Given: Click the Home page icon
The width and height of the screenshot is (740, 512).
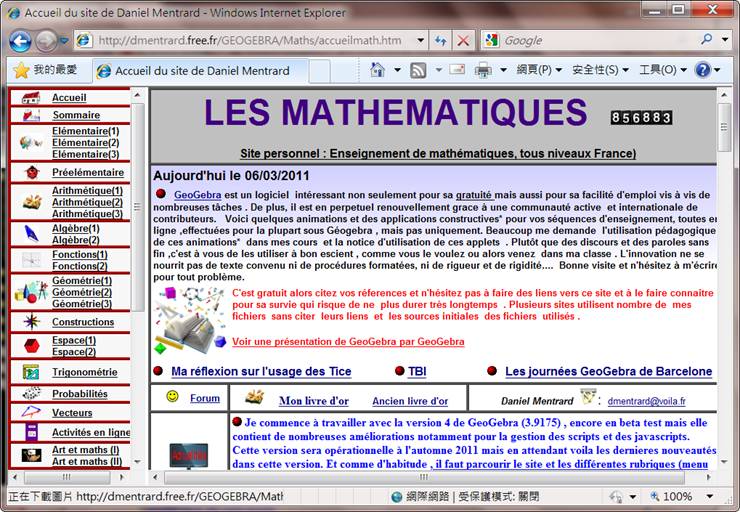Looking at the screenshot, I should tap(378, 70).
